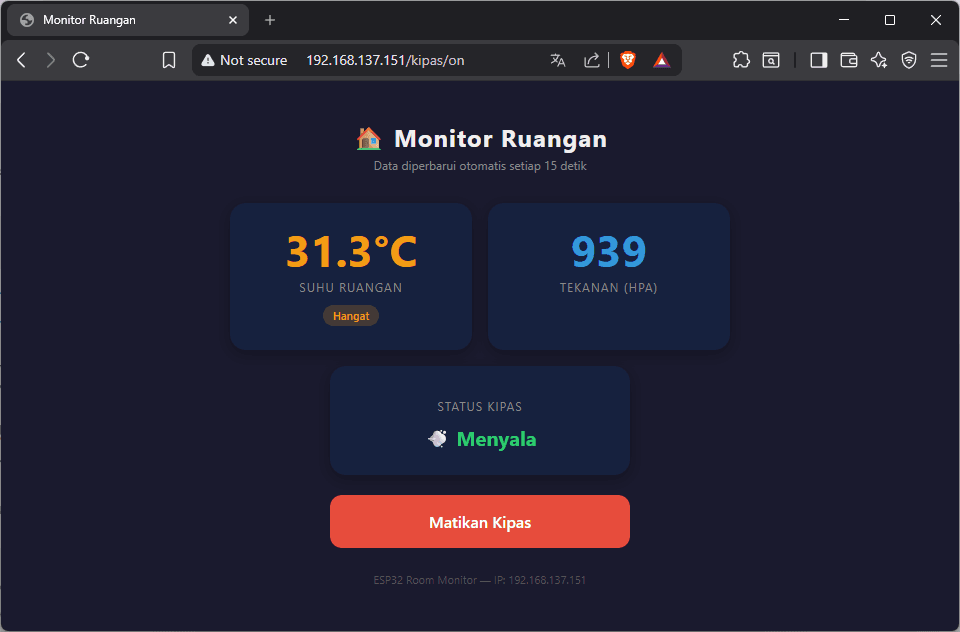Viewport: 960px width, 632px height.
Task: Go back to the previous page
Action: pyautogui.click(x=21, y=60)
